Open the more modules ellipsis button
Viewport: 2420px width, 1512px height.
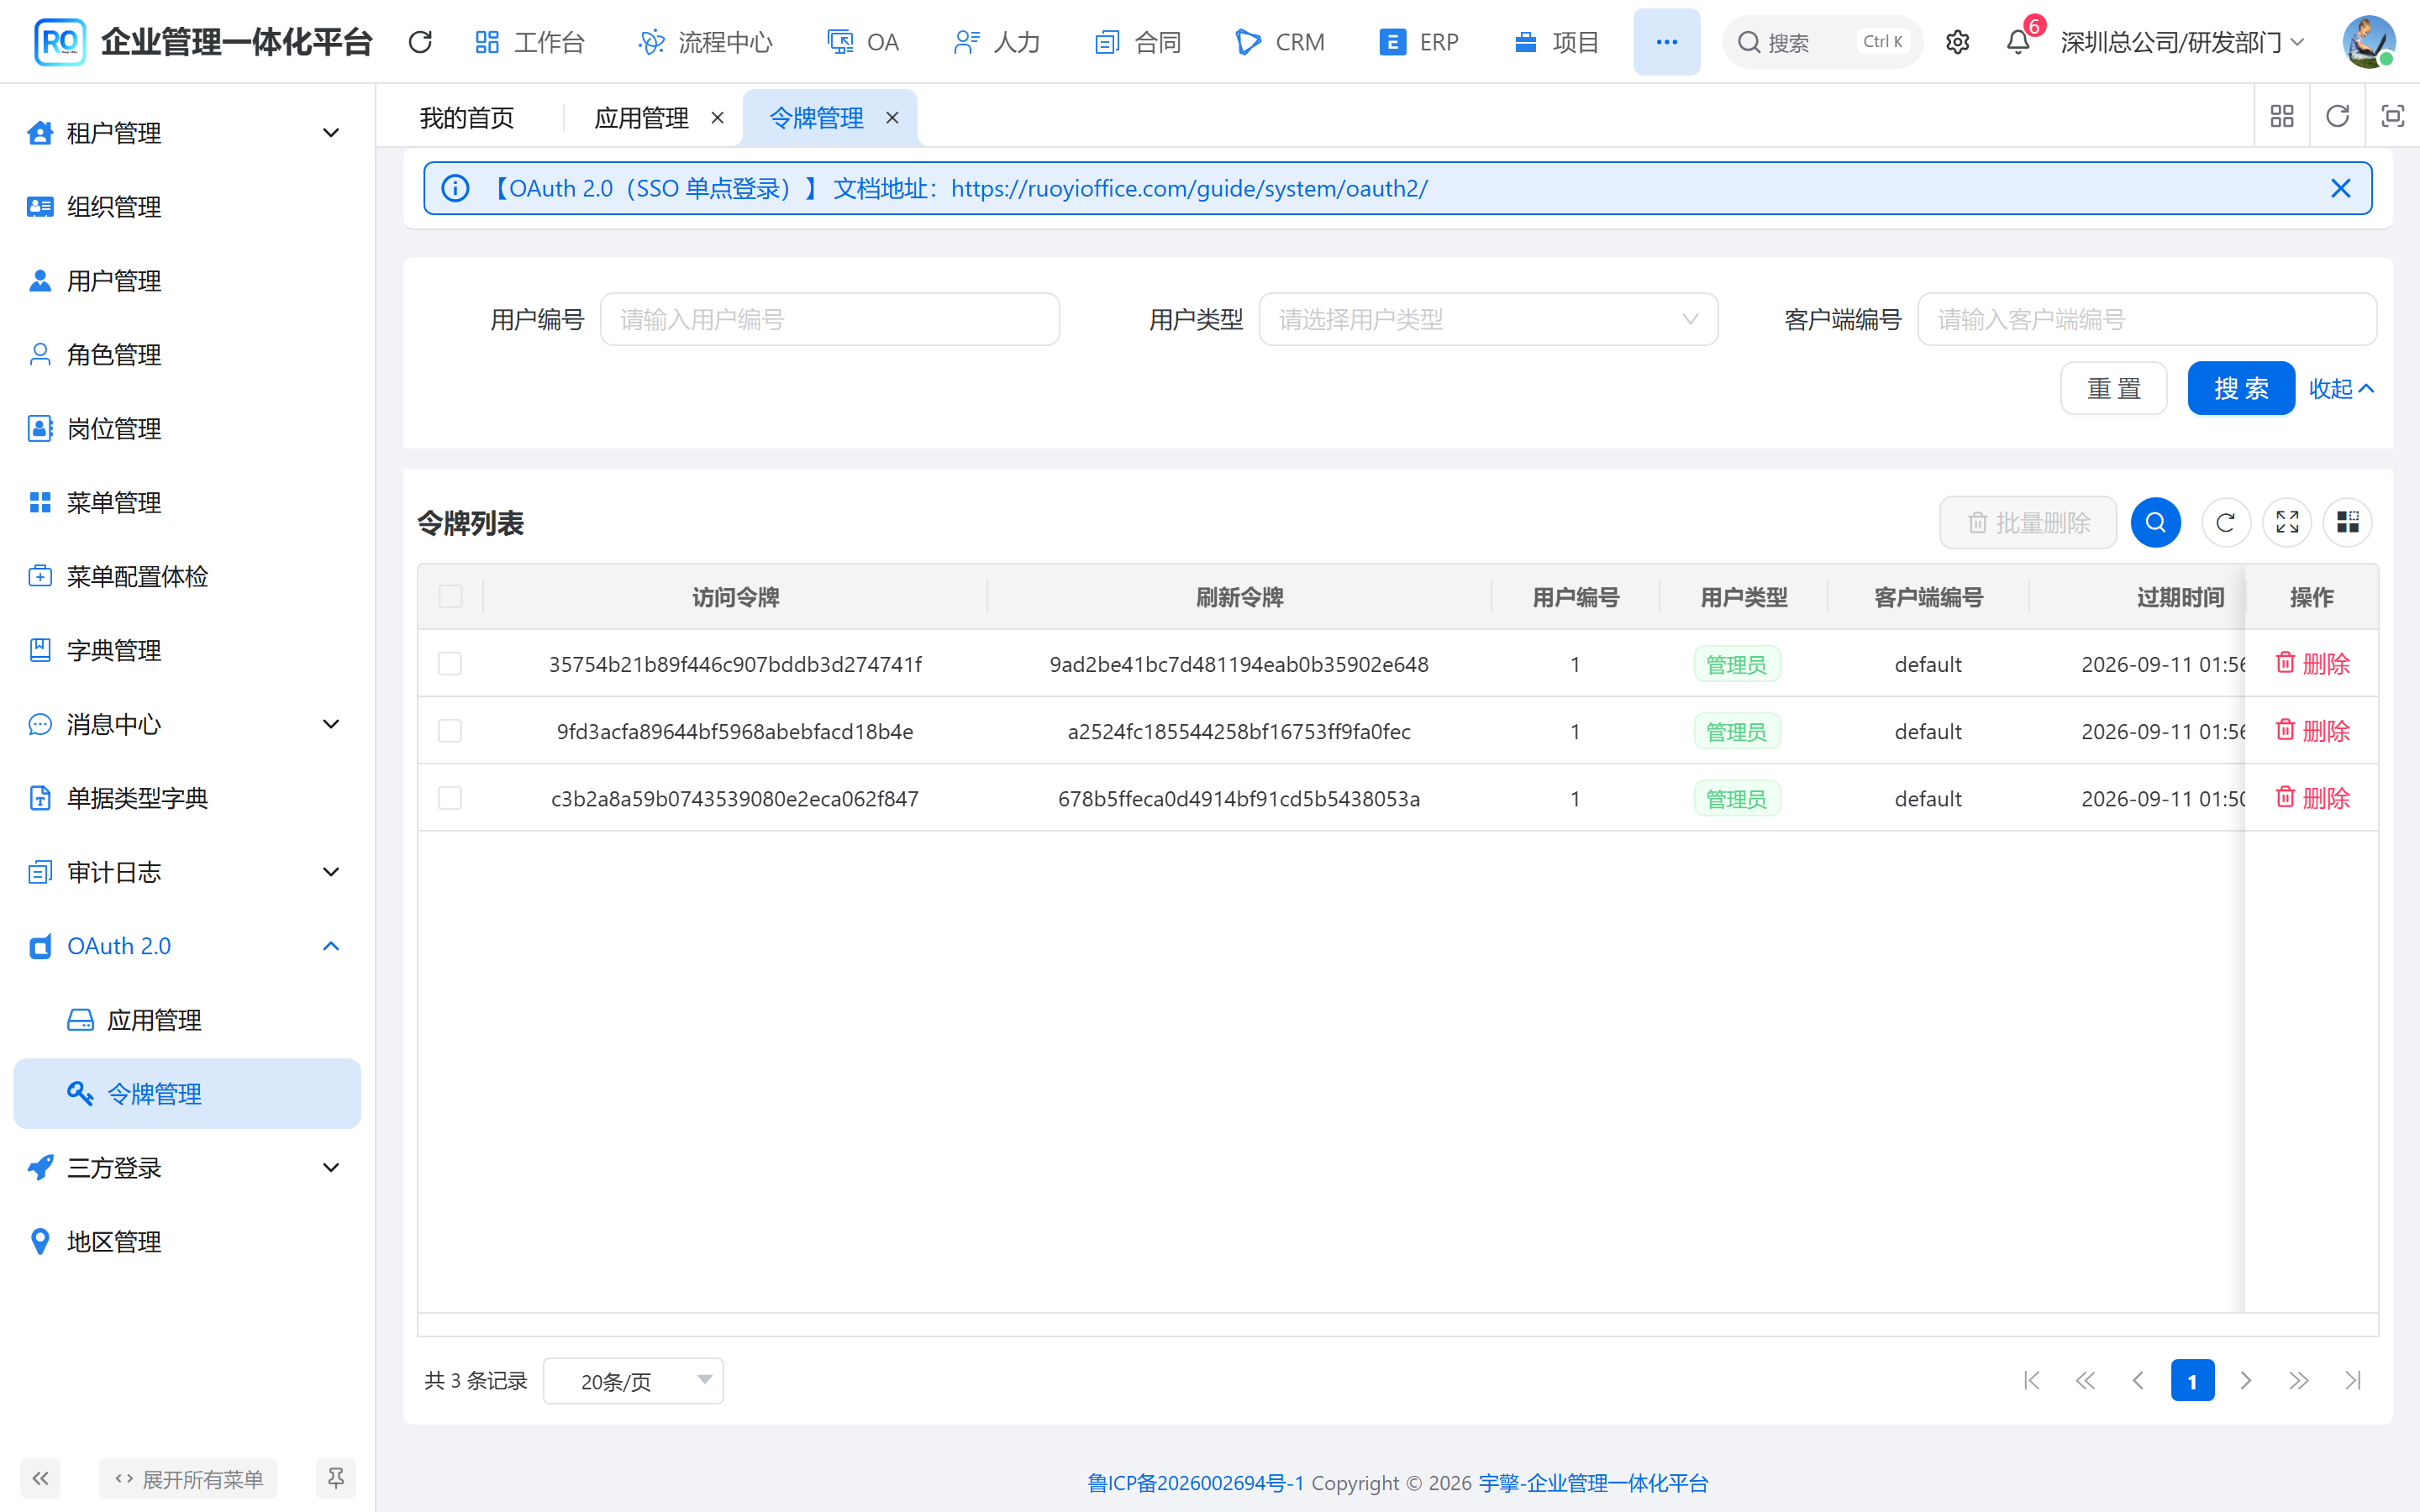tap(1666, 42)
